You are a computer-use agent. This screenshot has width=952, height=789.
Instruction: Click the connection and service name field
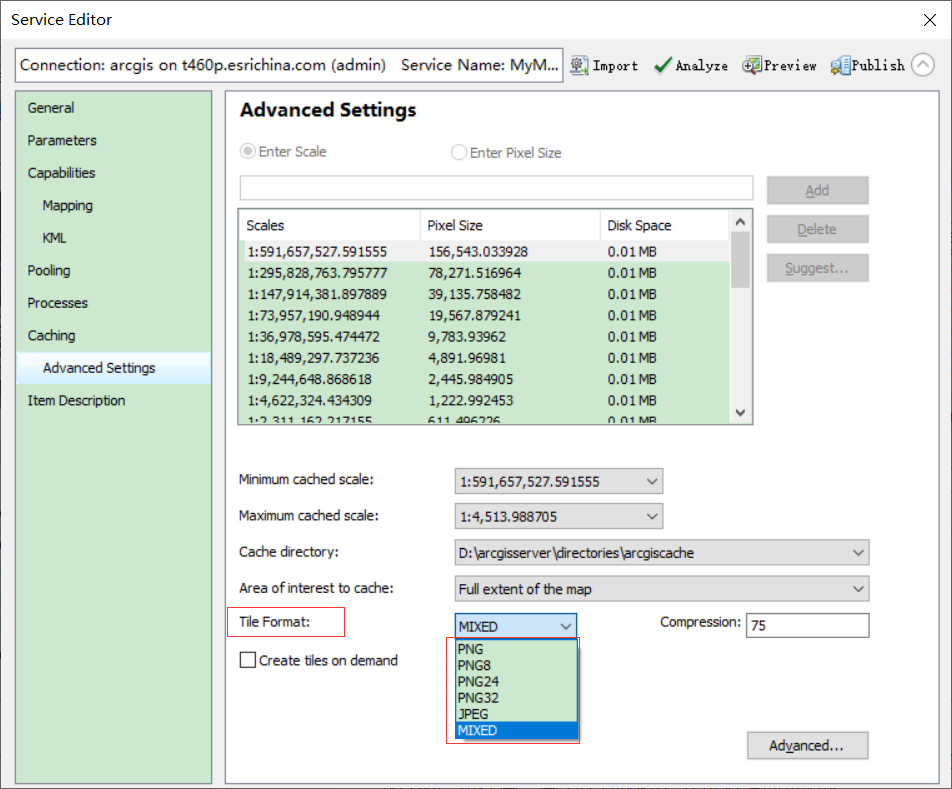pos(289,65)
